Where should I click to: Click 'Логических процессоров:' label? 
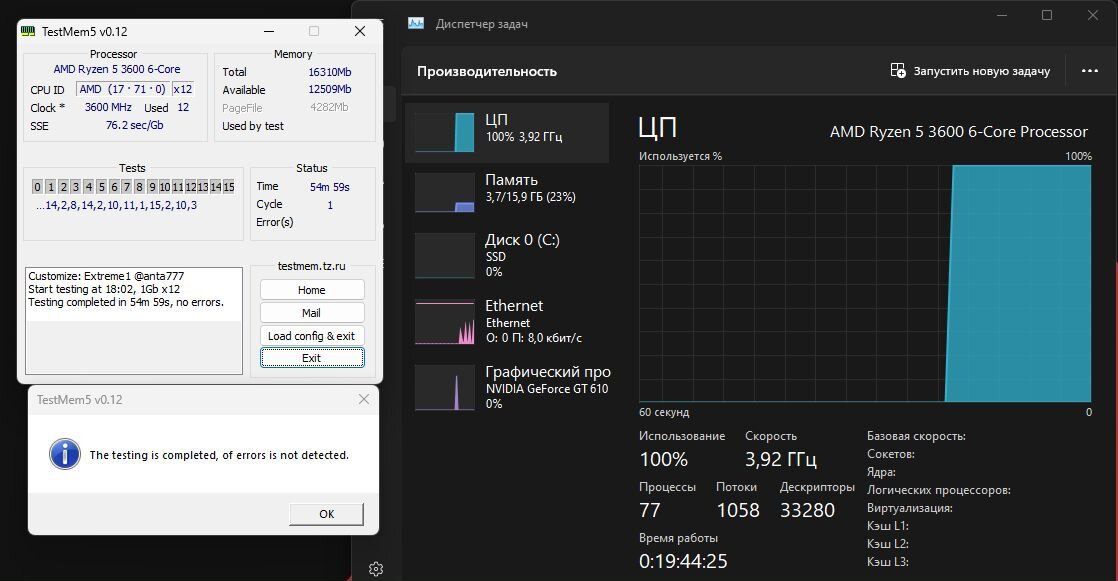pos(938,490)
